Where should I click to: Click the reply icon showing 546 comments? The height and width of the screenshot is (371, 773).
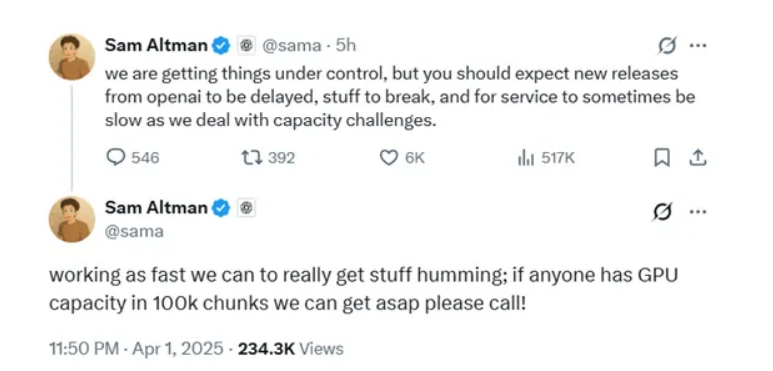115,158
